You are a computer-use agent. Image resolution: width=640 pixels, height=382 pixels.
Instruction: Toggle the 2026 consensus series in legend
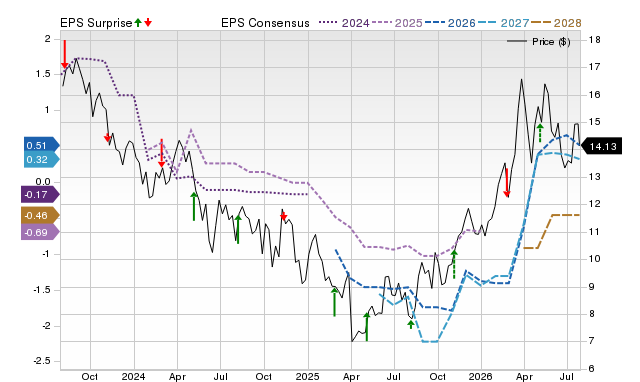pyautogui.click(x=450, y=23)
